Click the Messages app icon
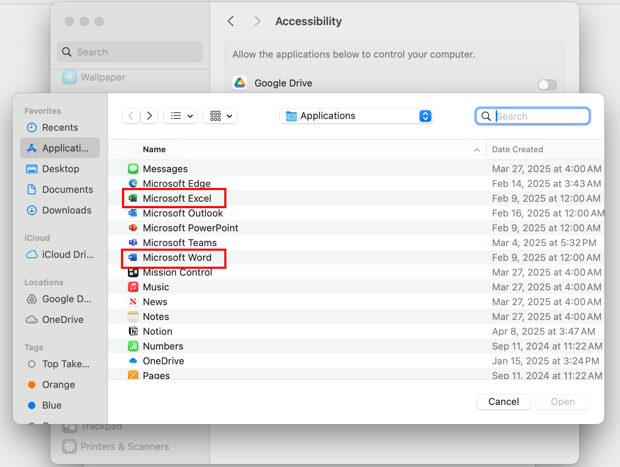The height and width of the screenshot is (467, 620). click(133, 169)
